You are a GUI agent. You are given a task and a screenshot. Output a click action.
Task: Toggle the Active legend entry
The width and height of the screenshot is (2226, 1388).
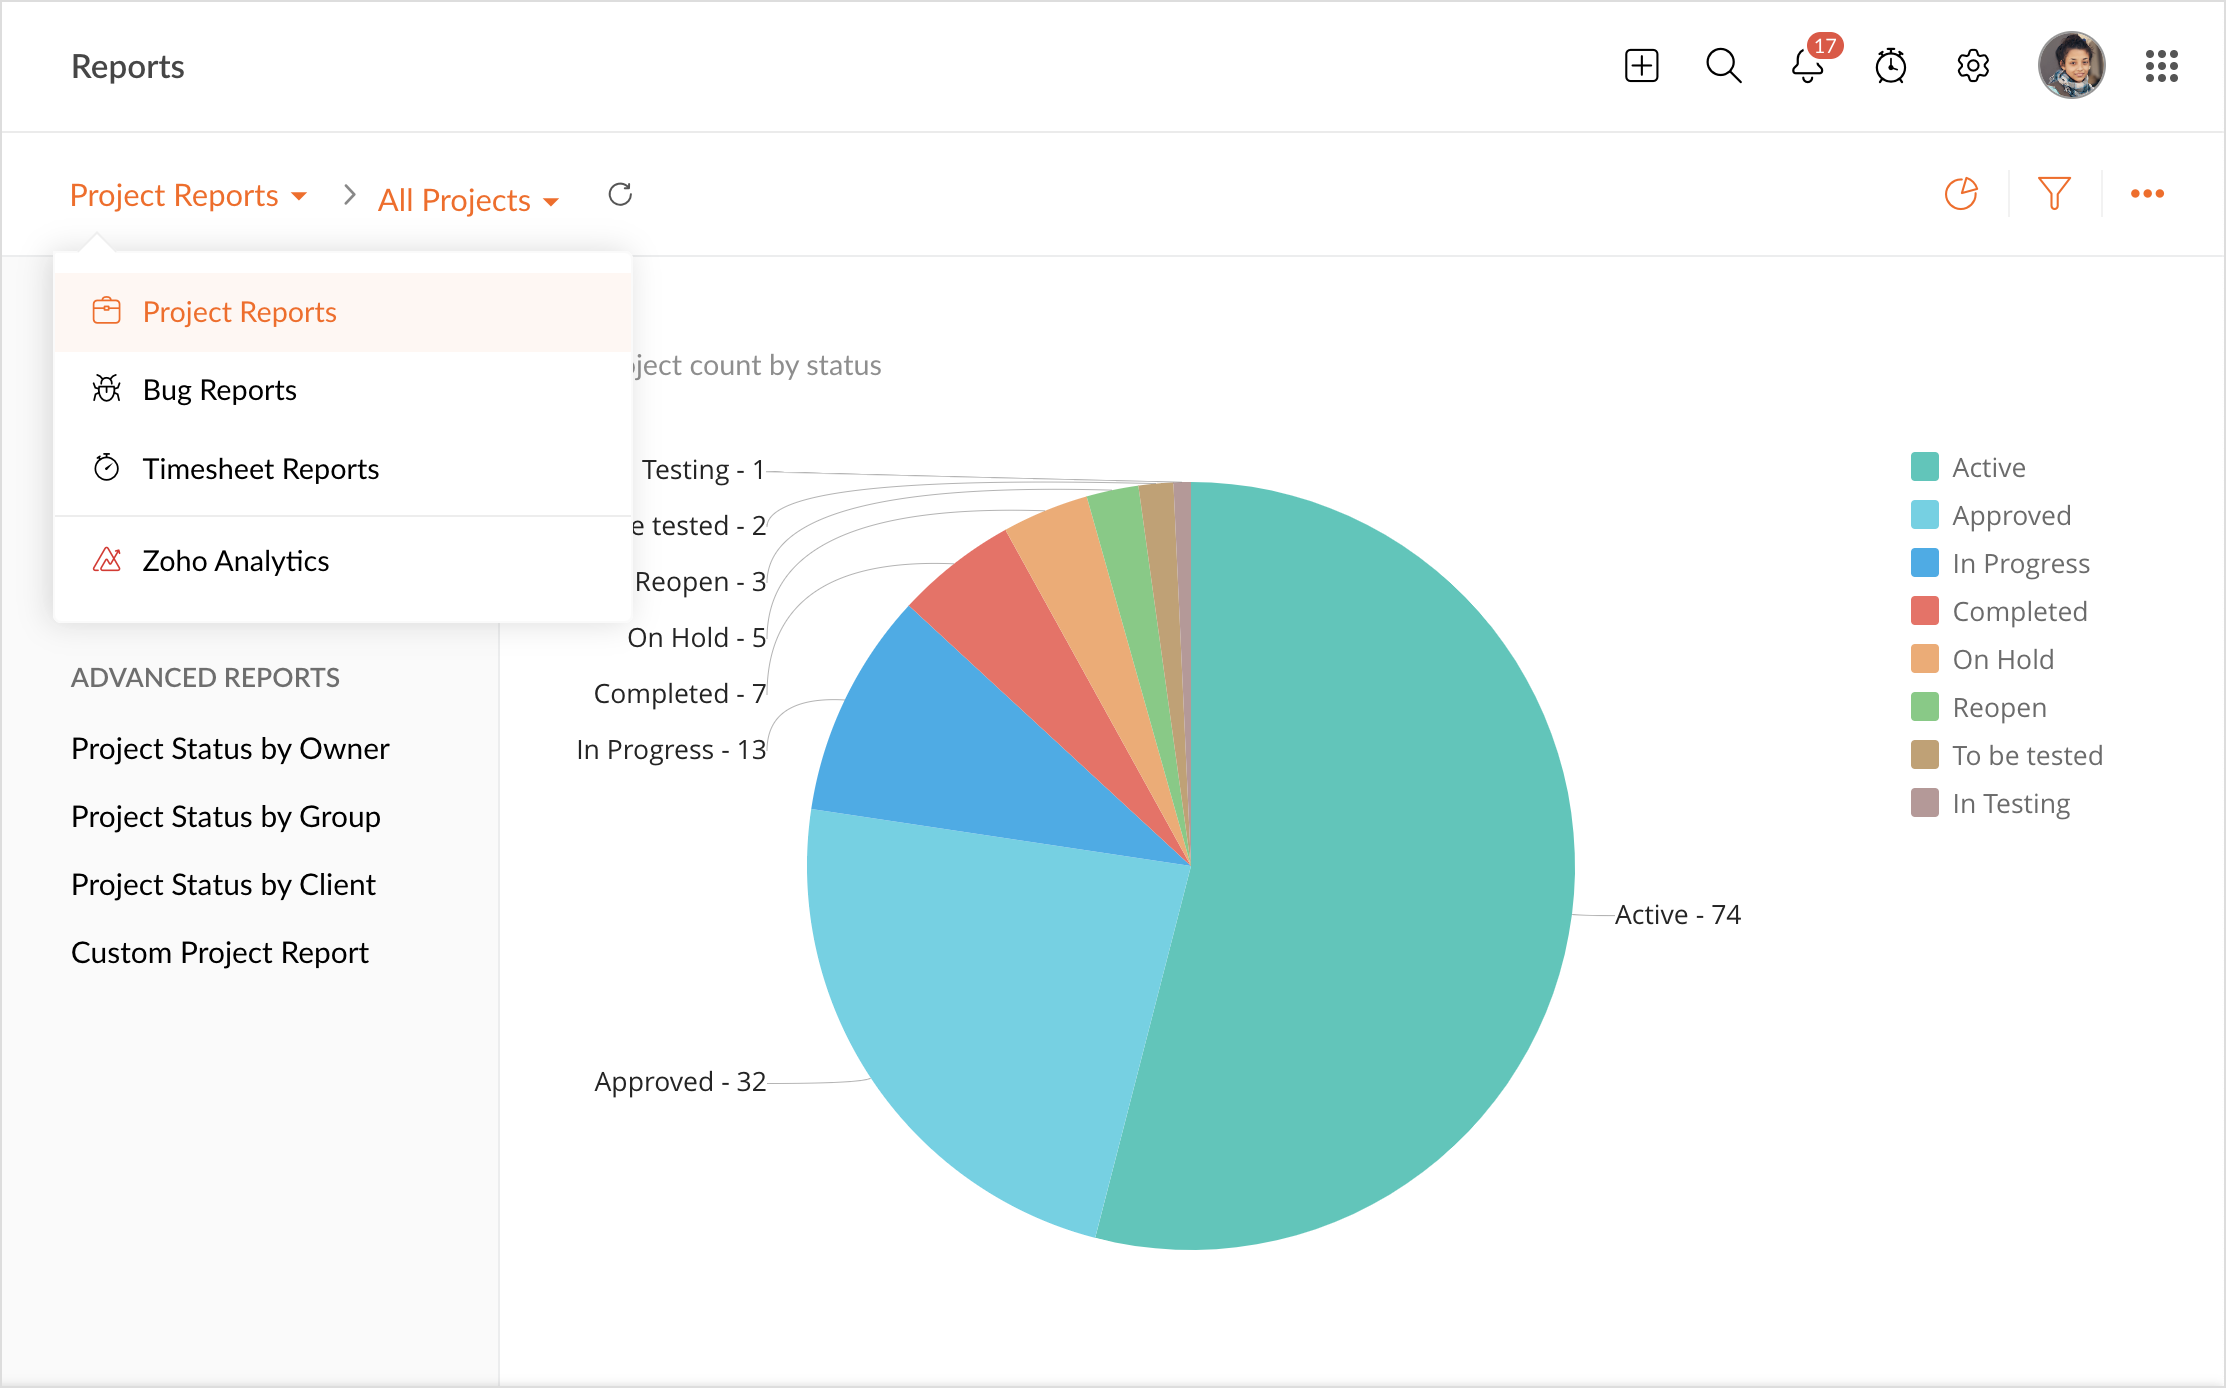point(1988,467)
